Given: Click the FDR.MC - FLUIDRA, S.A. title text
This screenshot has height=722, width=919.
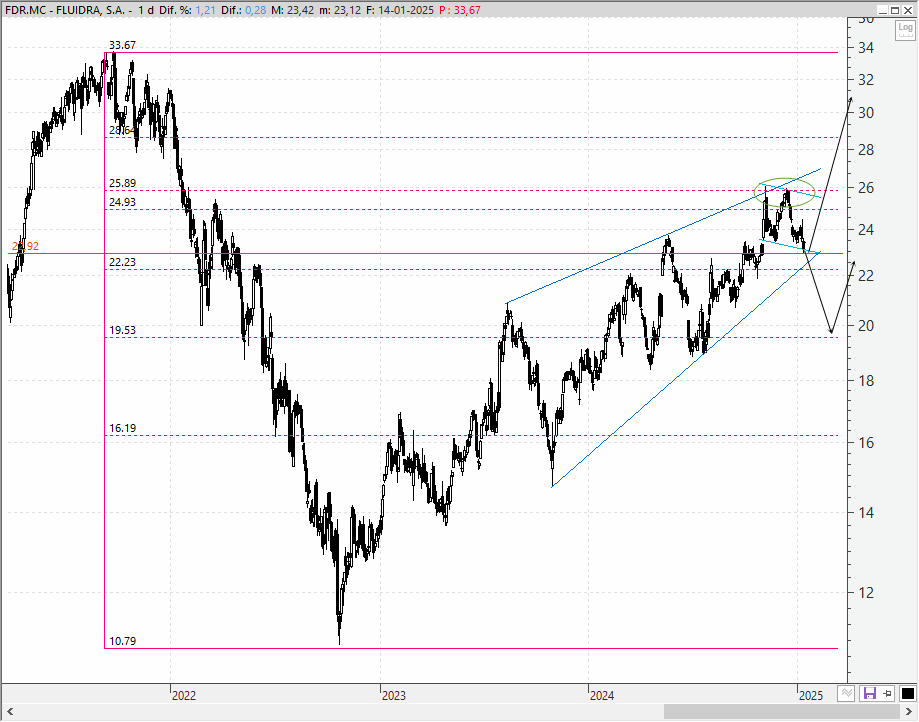Looking at the screenshot, I should click(x=68, y=10).
